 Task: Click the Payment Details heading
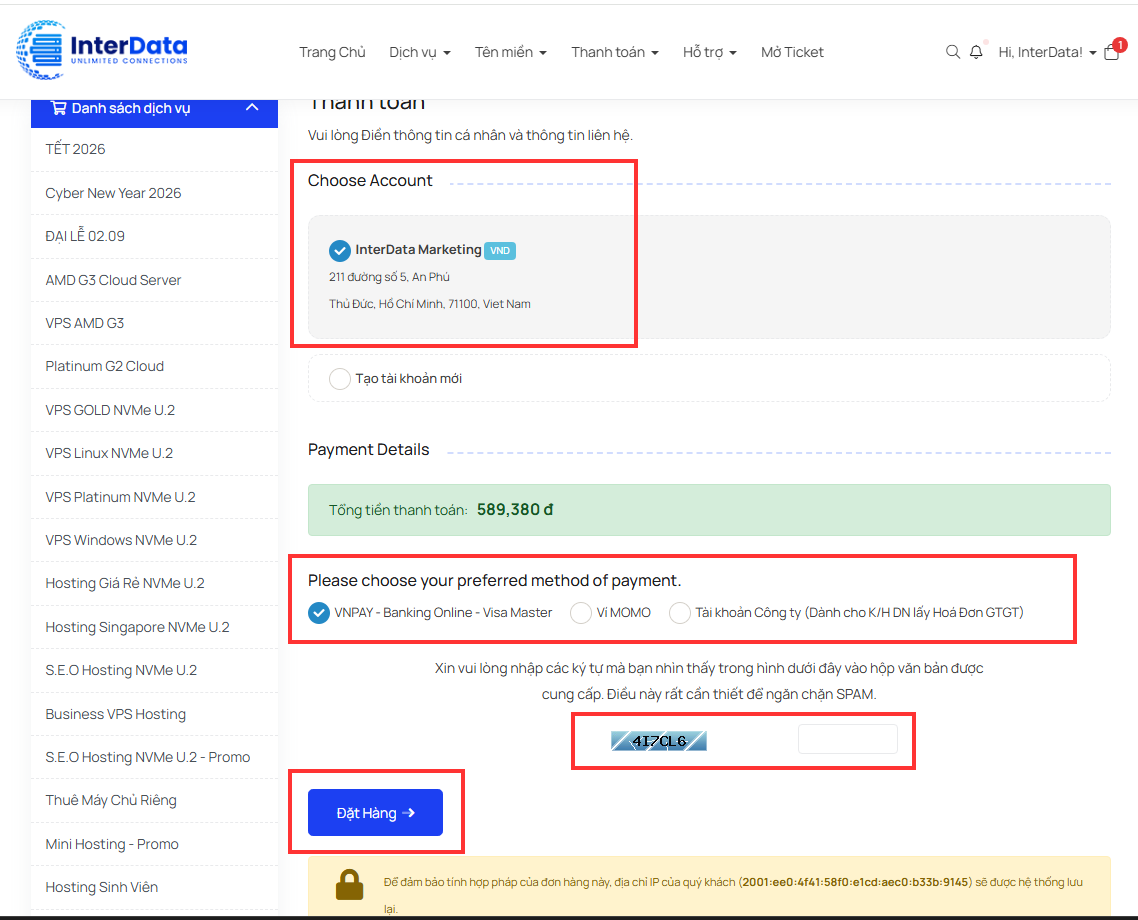point(369,450)
